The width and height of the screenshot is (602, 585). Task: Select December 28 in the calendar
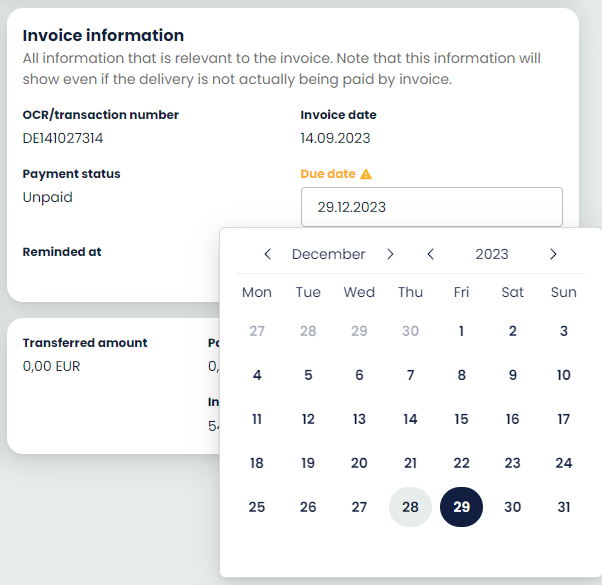tap(410, 507)
